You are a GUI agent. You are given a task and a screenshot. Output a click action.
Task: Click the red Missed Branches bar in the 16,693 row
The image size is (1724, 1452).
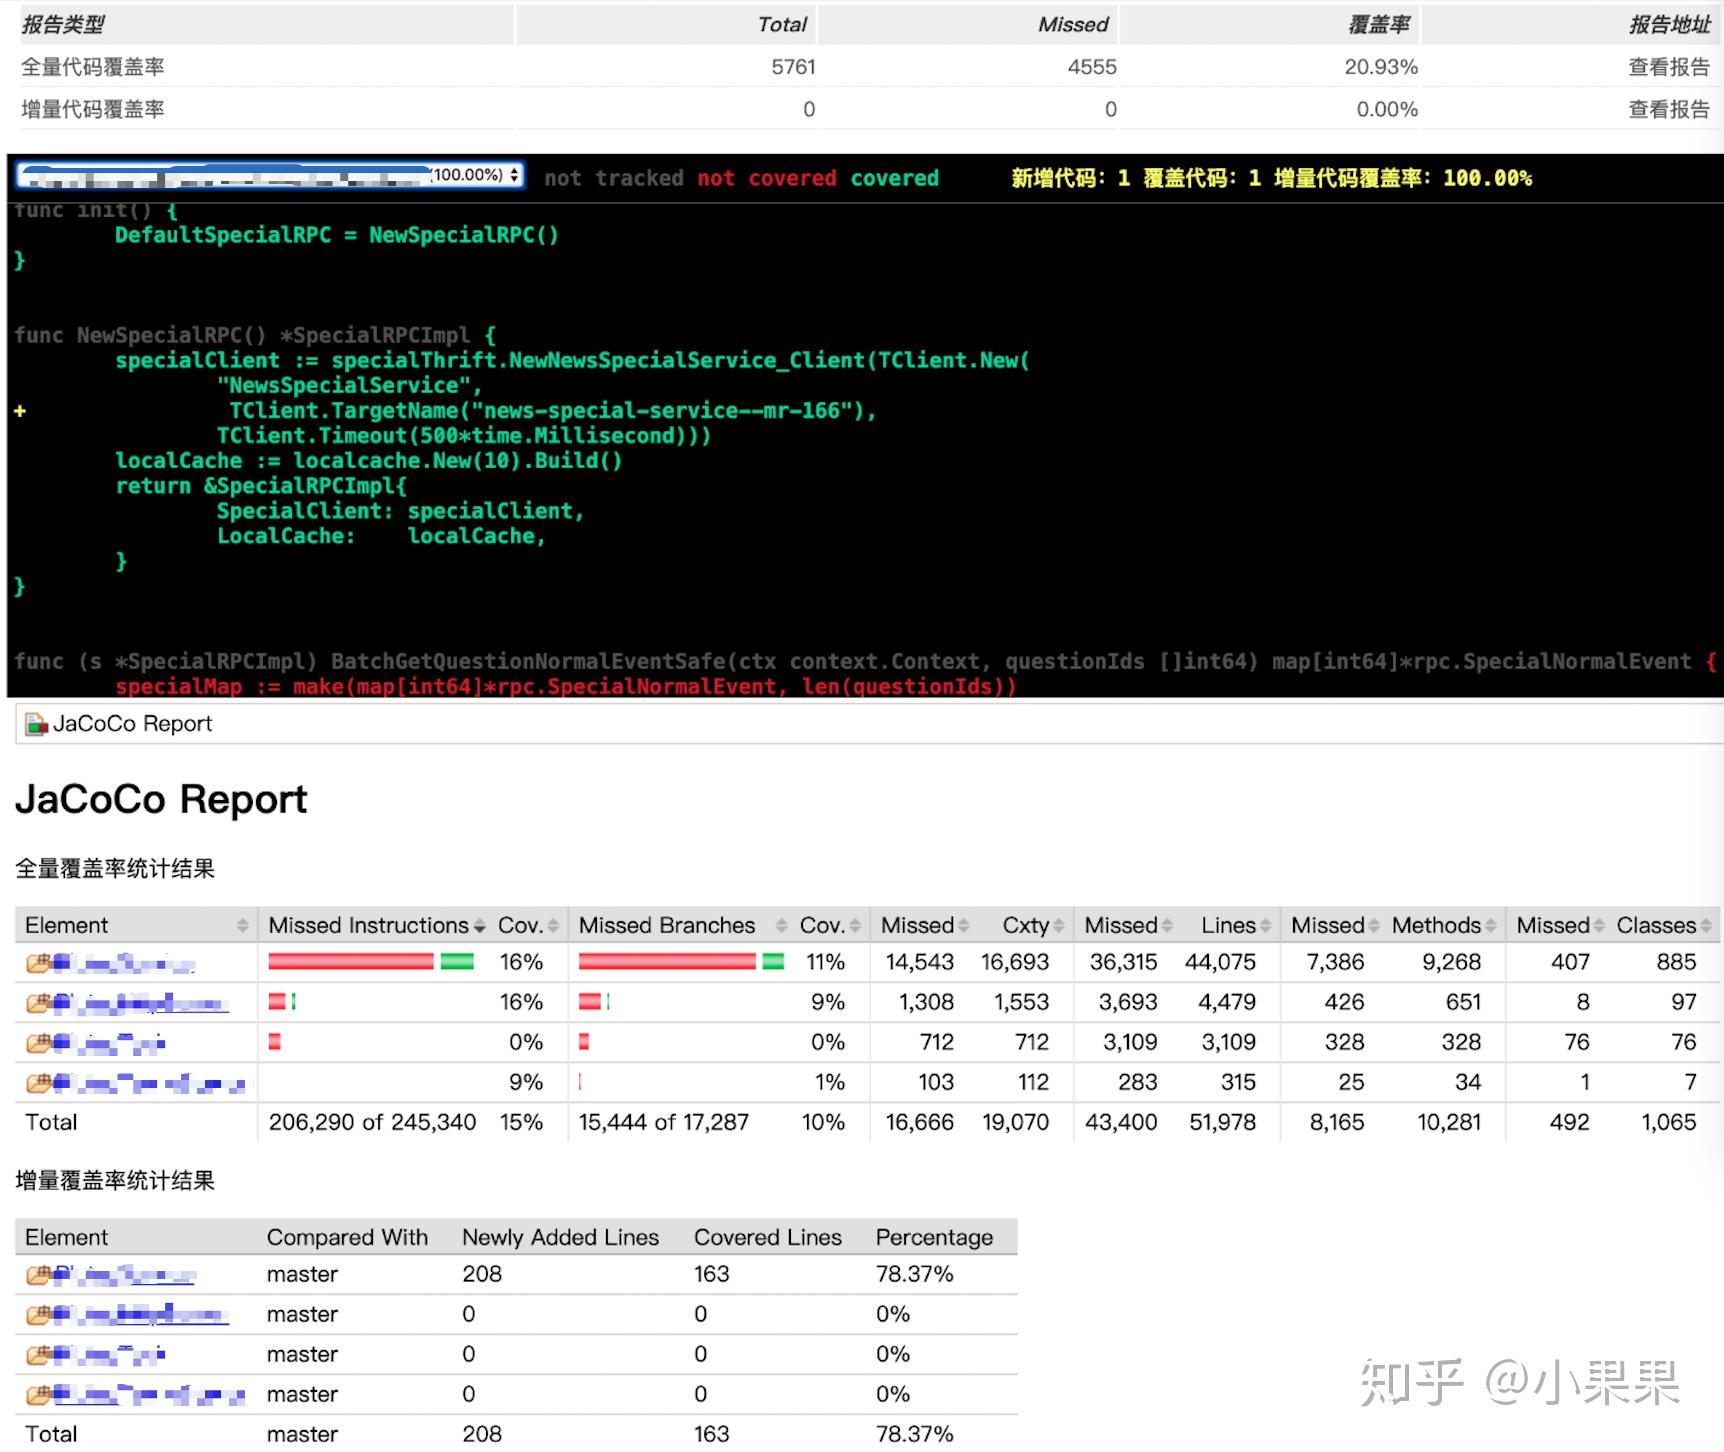[x=667, y=962]
